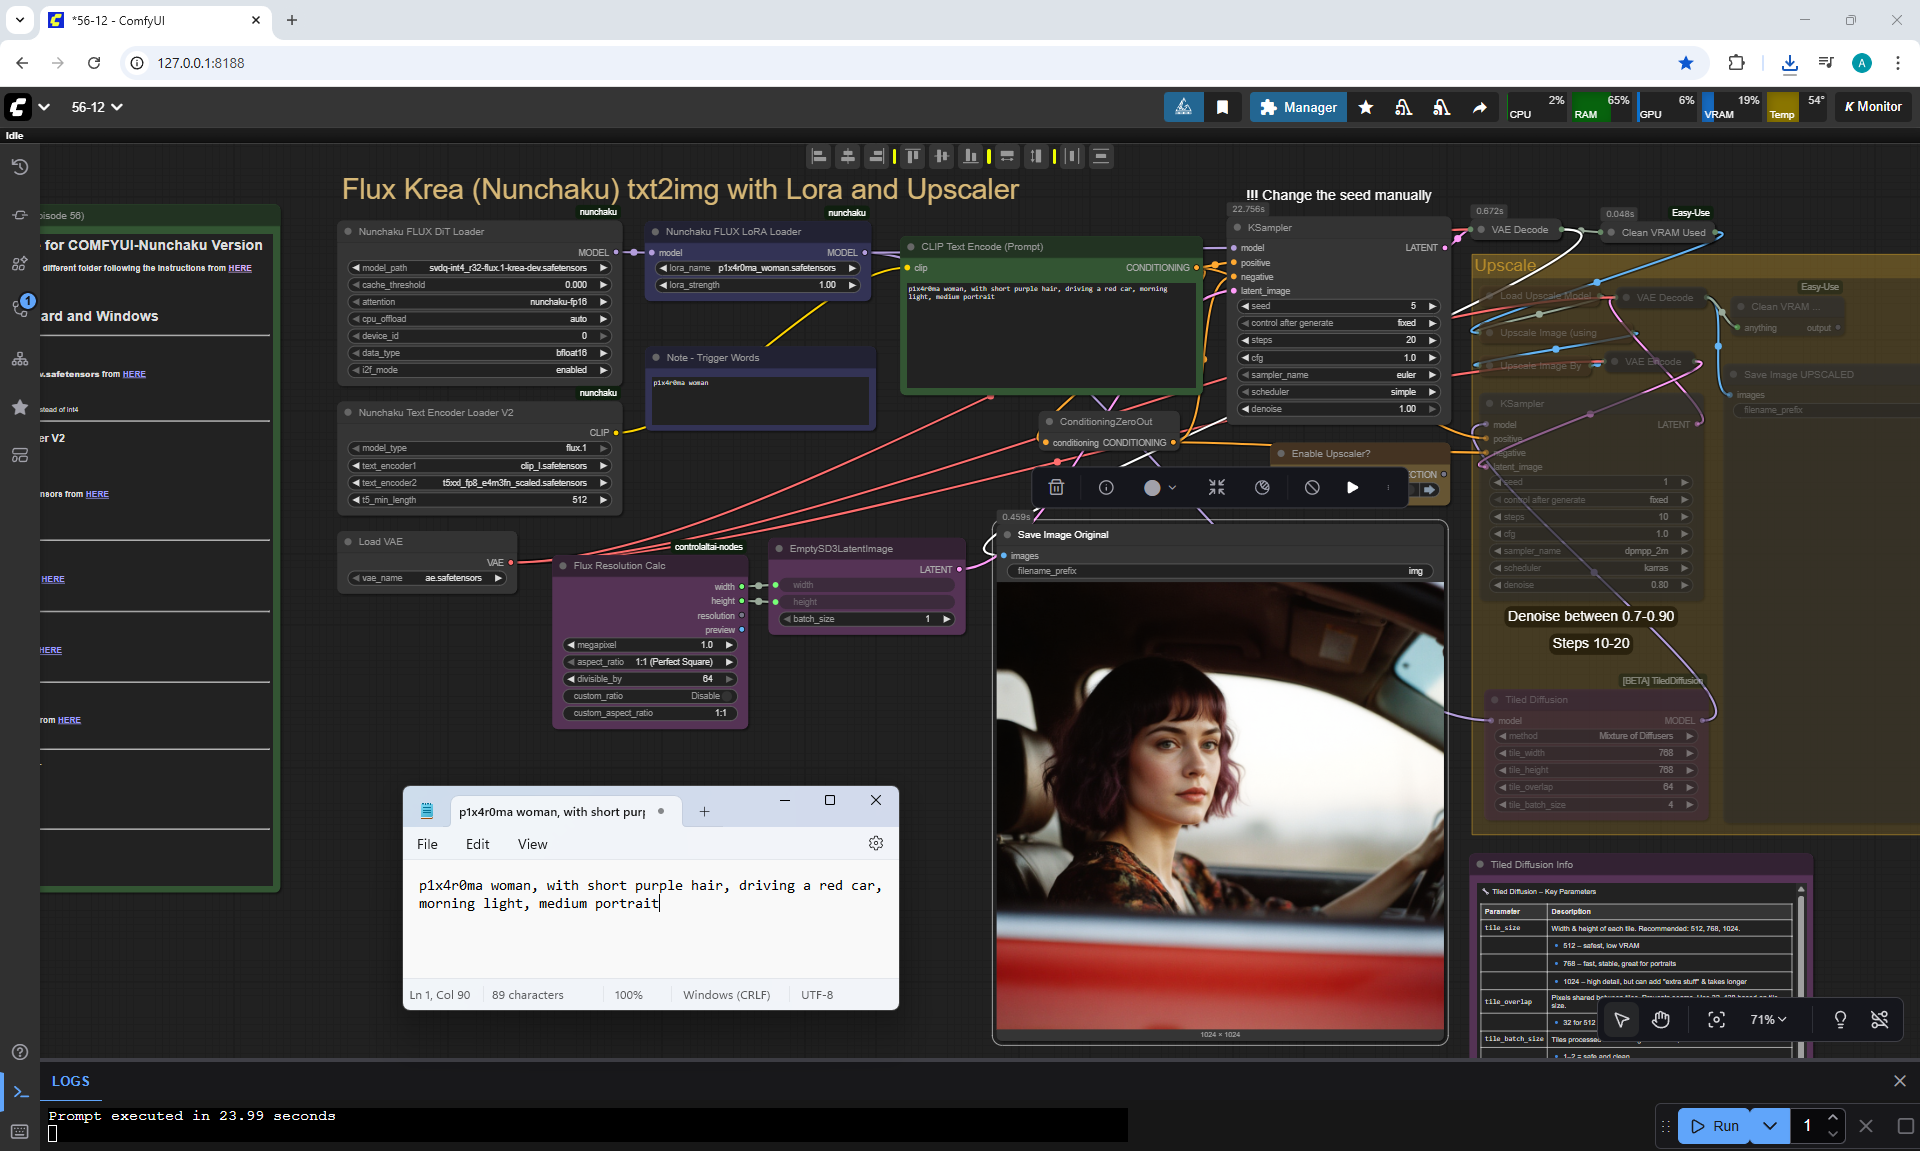The height and width of the screenshot is (1151, 1920).
Task: Open the Manager button
Action: (x=1298, y=107)
